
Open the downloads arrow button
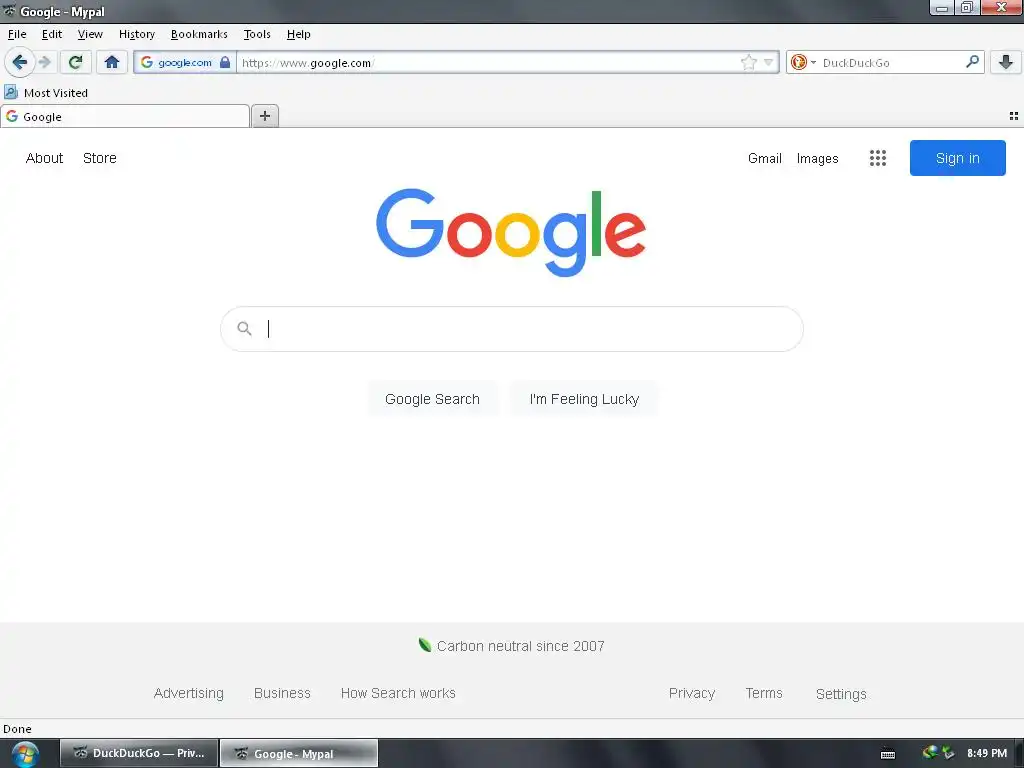point(1006,63)
